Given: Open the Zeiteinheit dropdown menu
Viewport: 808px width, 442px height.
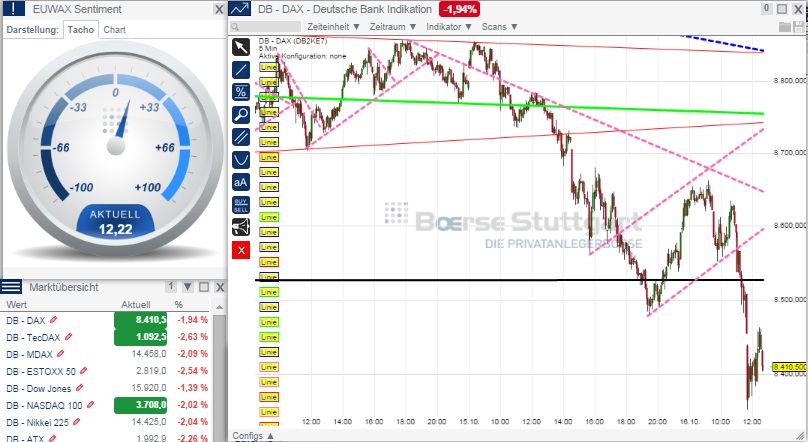Looking at the screenshot, I should pos(333,27).
